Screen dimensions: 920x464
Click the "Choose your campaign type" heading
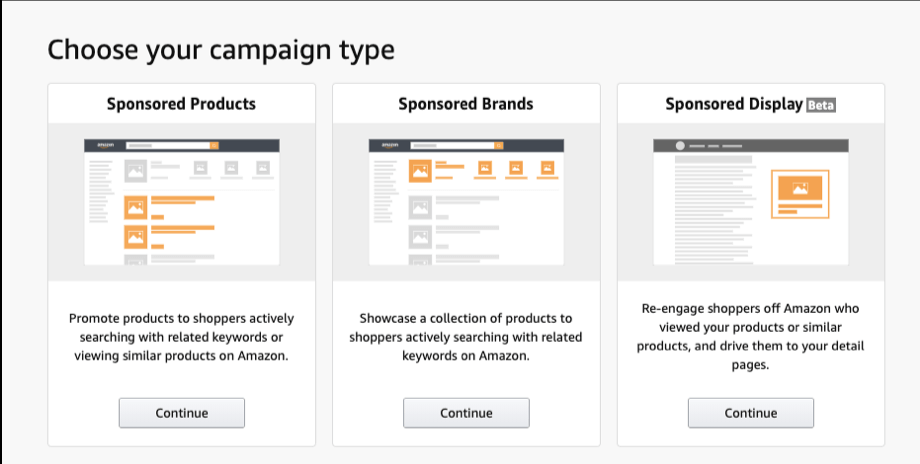[x=221, y=50]
